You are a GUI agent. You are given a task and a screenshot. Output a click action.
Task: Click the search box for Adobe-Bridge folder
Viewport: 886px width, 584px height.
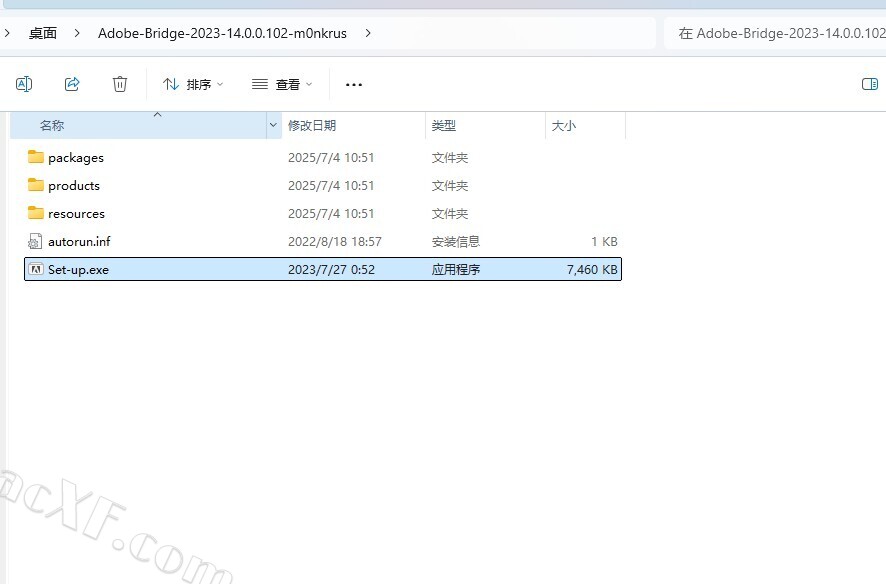click(x=775, y=33)
